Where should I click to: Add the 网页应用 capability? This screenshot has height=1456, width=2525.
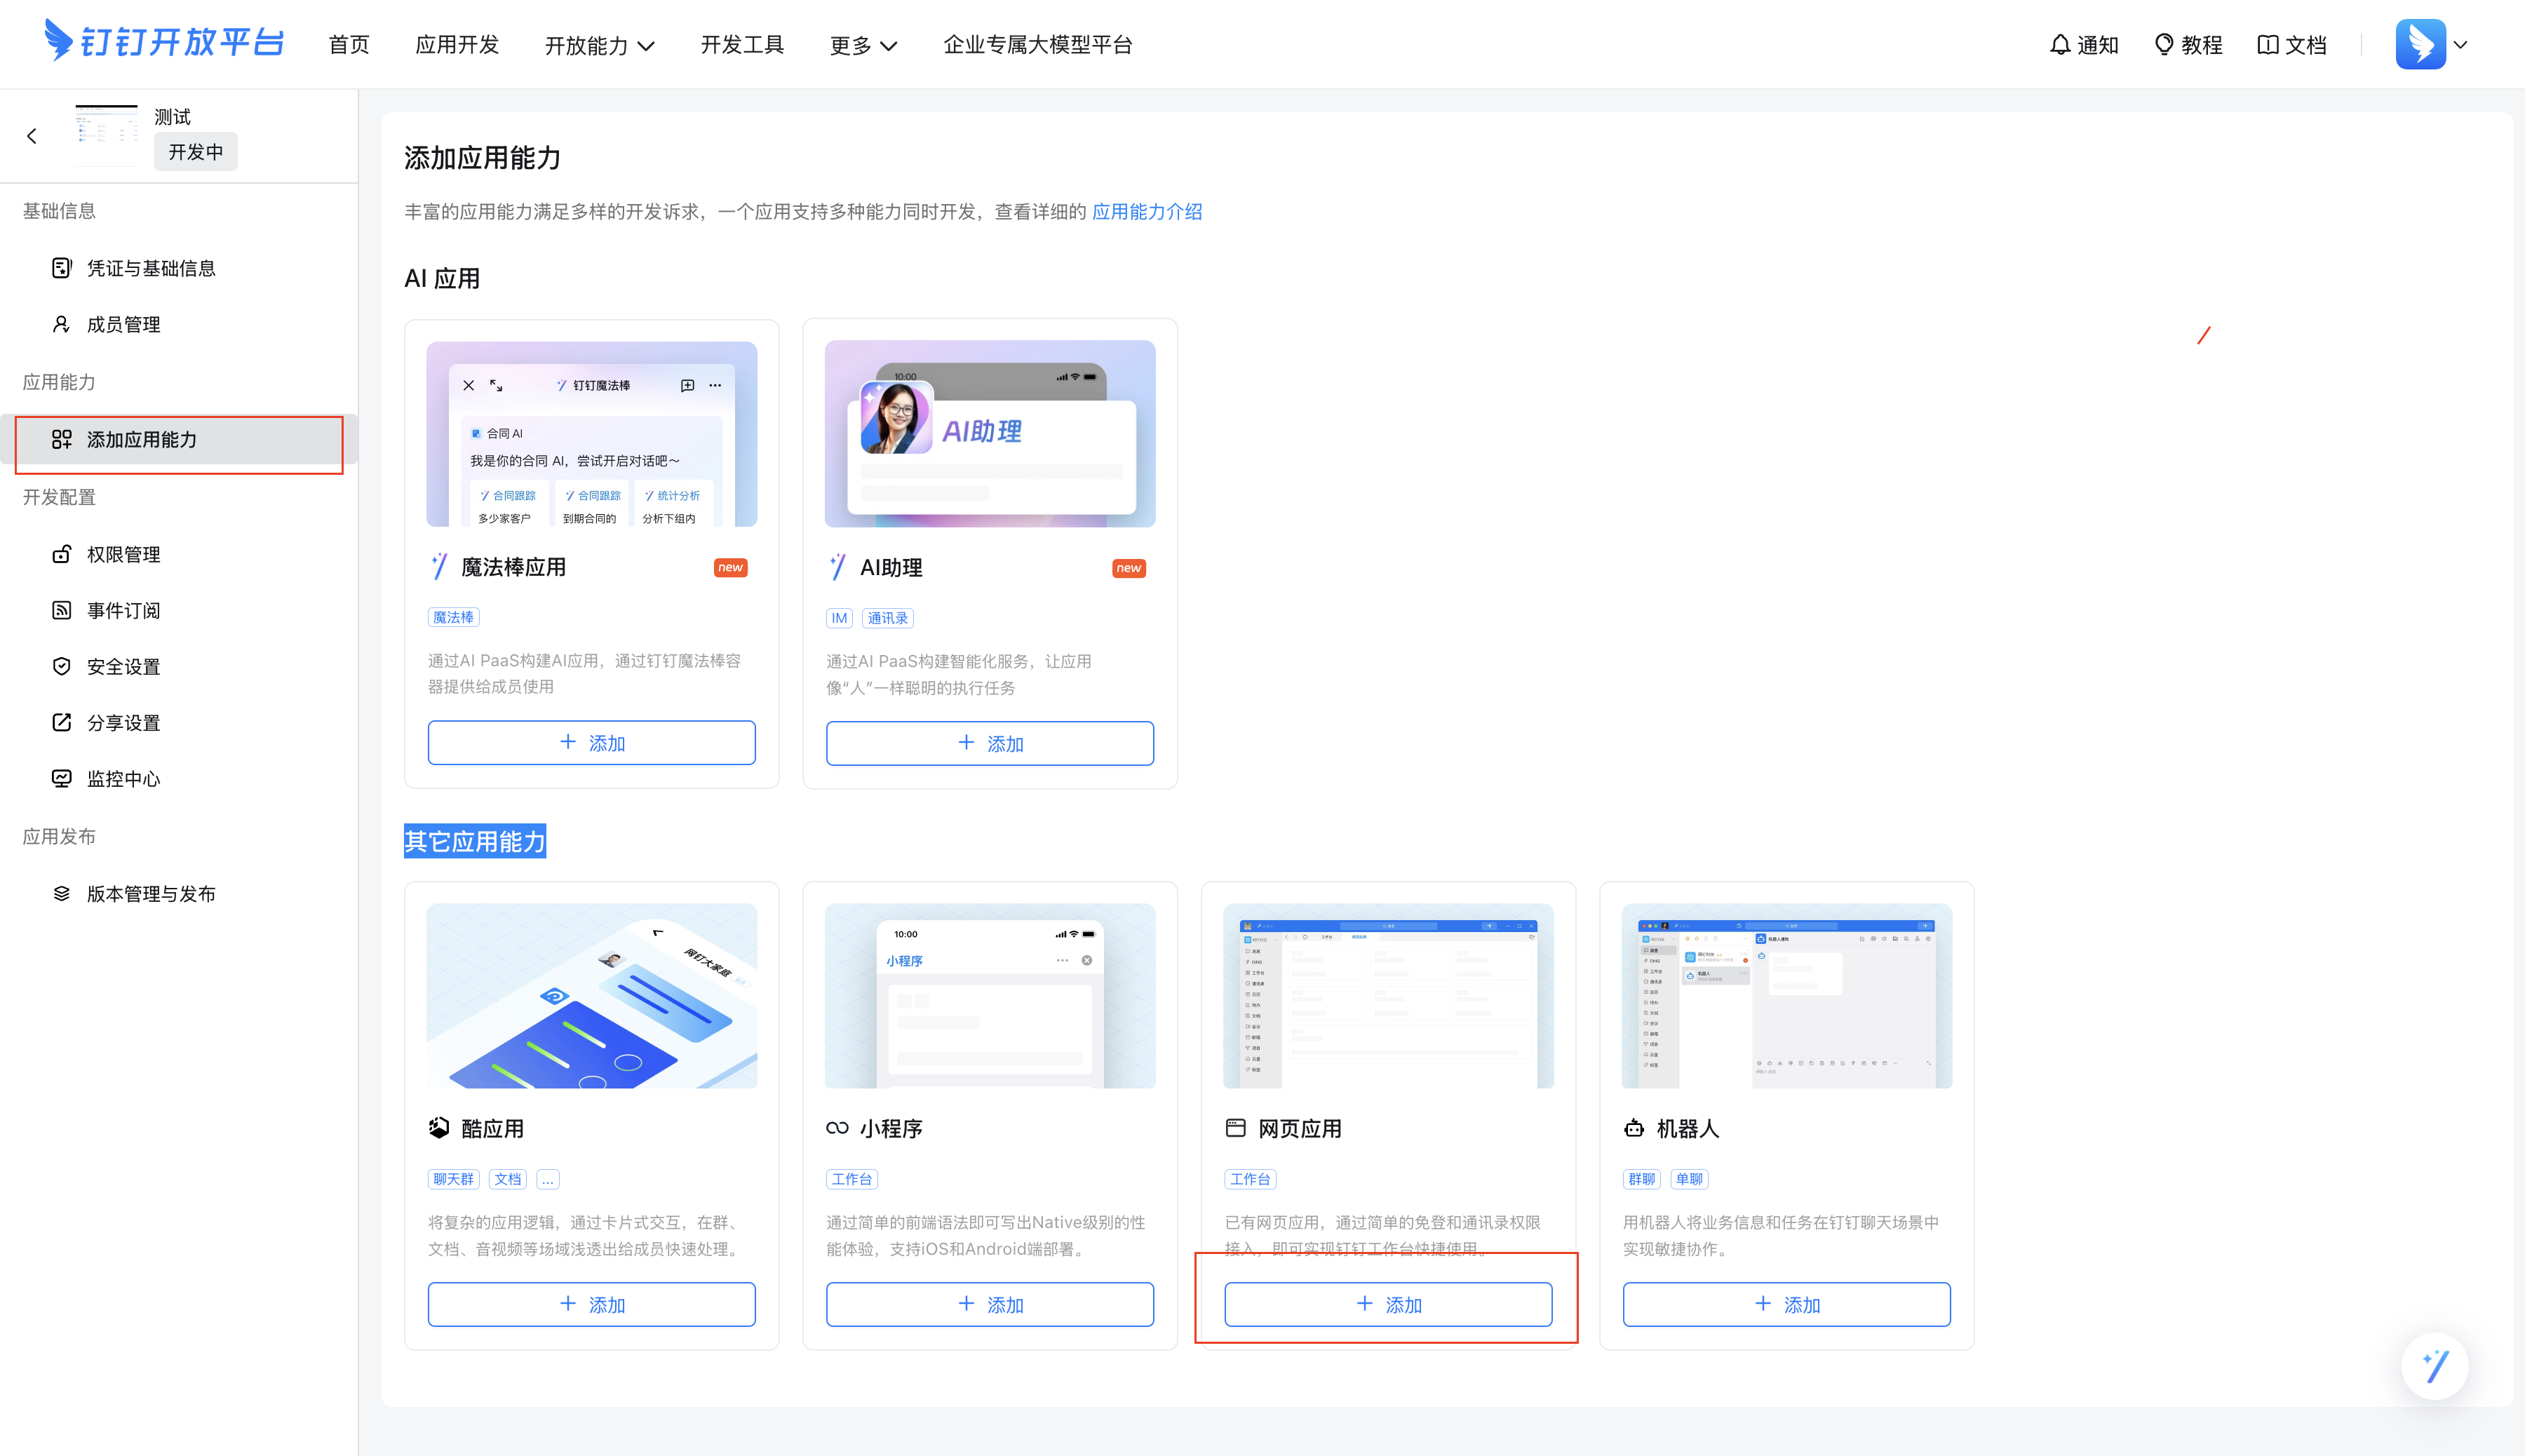1388,1304
